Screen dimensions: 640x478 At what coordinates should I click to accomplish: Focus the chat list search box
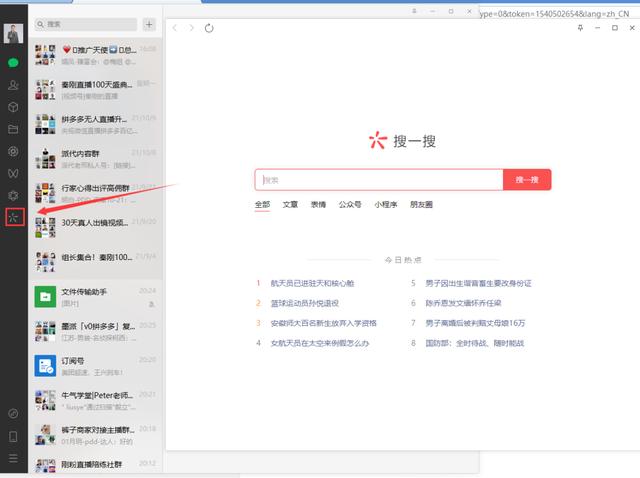tap(85, 24)
